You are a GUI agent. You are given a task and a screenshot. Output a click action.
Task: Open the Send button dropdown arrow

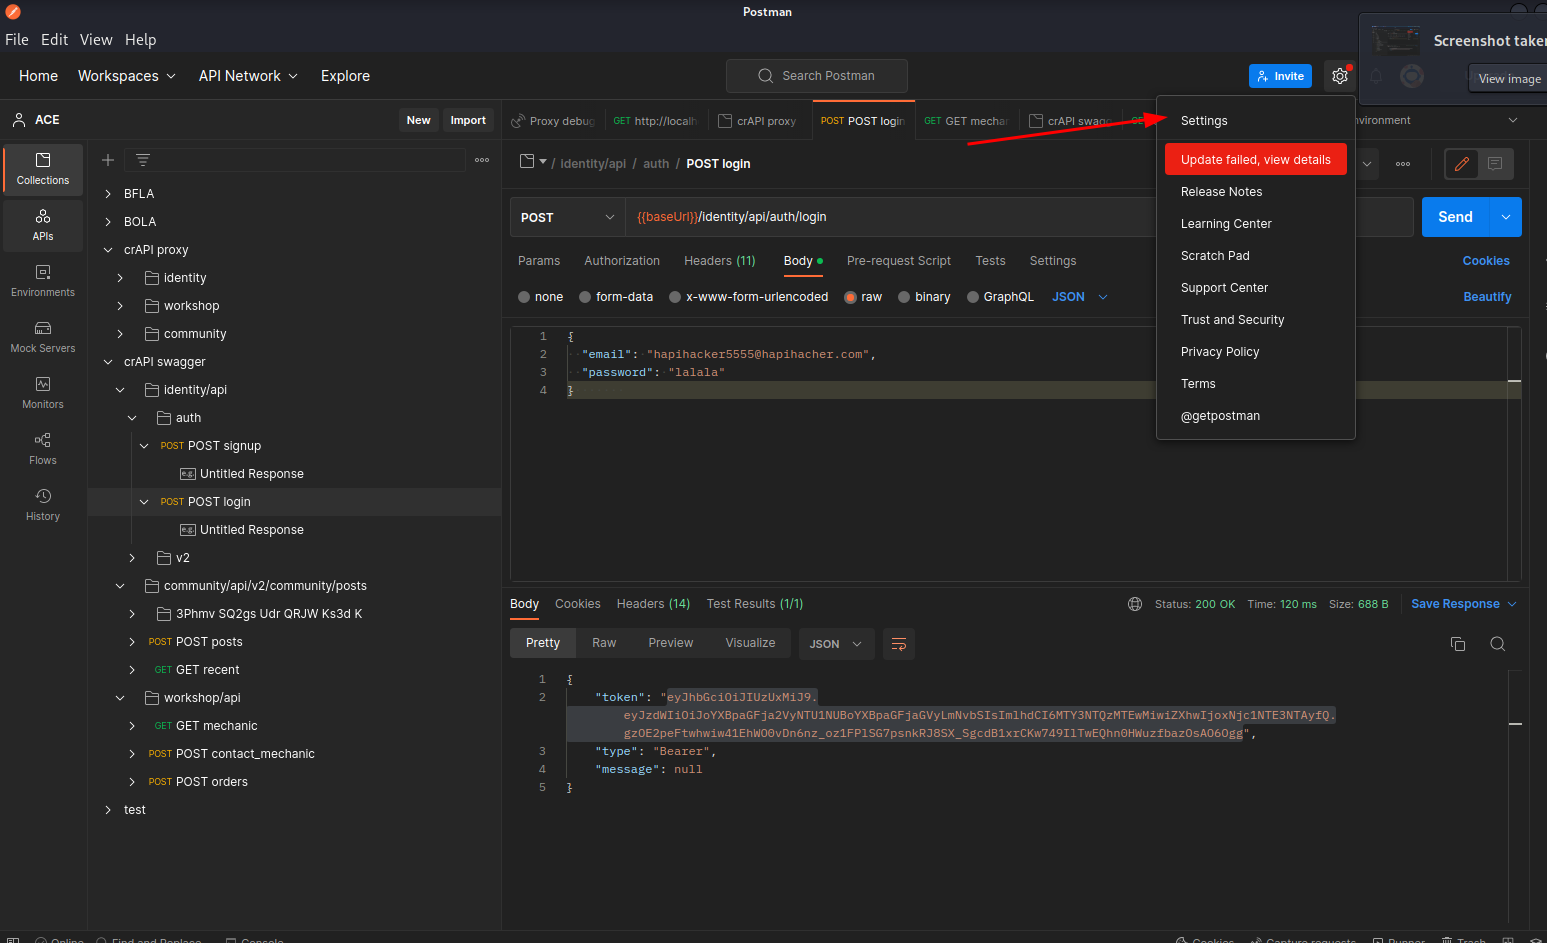click(1506, 217)
